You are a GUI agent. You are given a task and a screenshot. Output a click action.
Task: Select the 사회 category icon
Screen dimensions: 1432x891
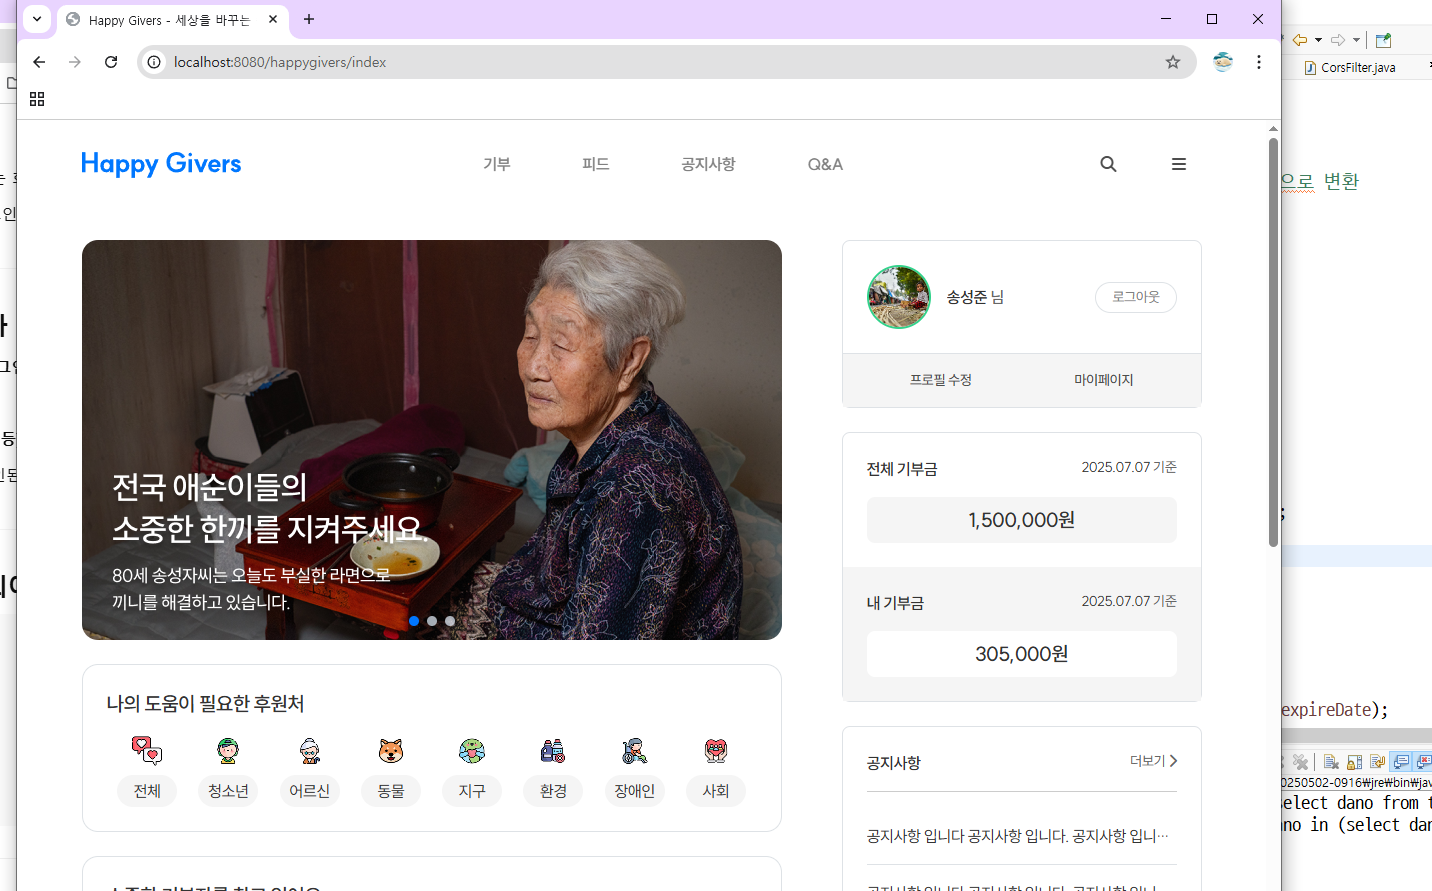716,750
